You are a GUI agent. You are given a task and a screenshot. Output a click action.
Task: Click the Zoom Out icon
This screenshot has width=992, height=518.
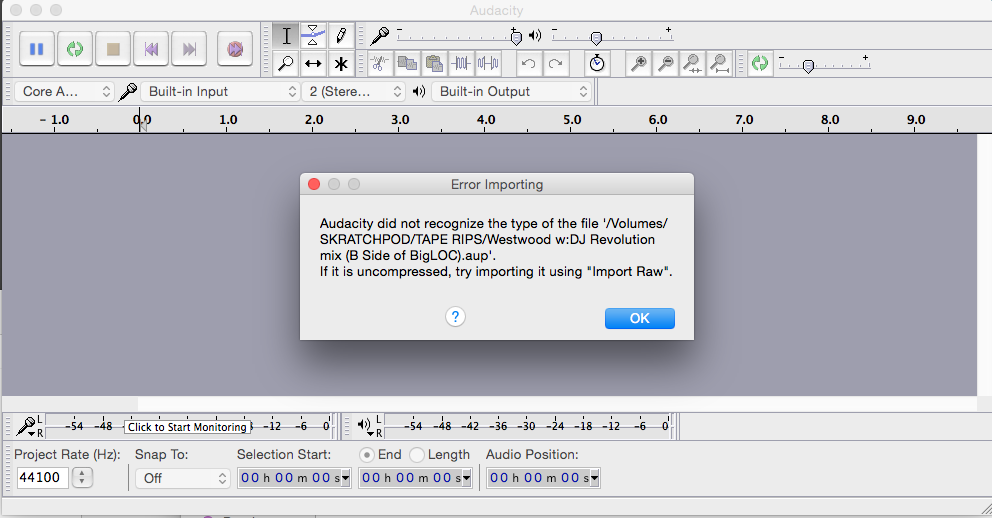click(666, 63)
